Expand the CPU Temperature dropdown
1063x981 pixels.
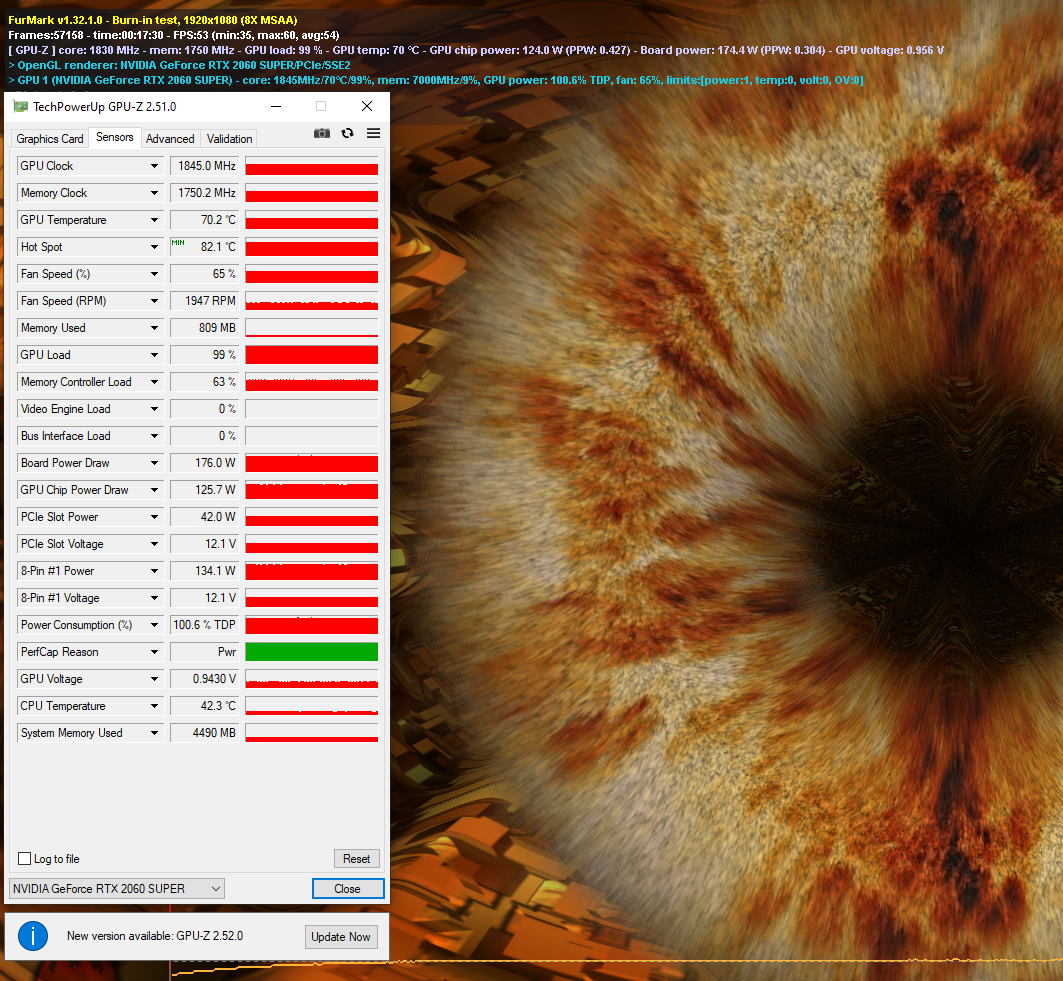pos(155,706)
